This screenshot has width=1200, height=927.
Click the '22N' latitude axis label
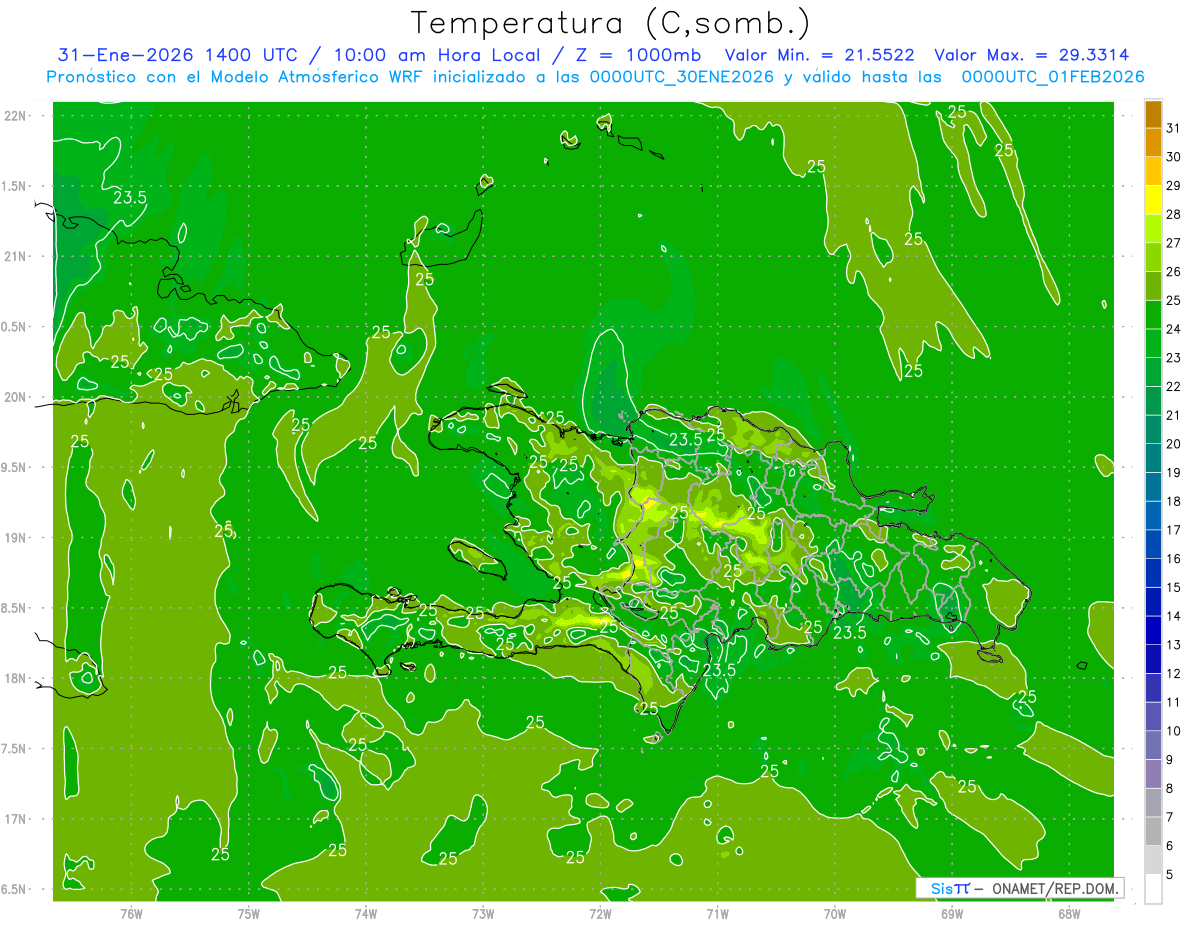15,115
